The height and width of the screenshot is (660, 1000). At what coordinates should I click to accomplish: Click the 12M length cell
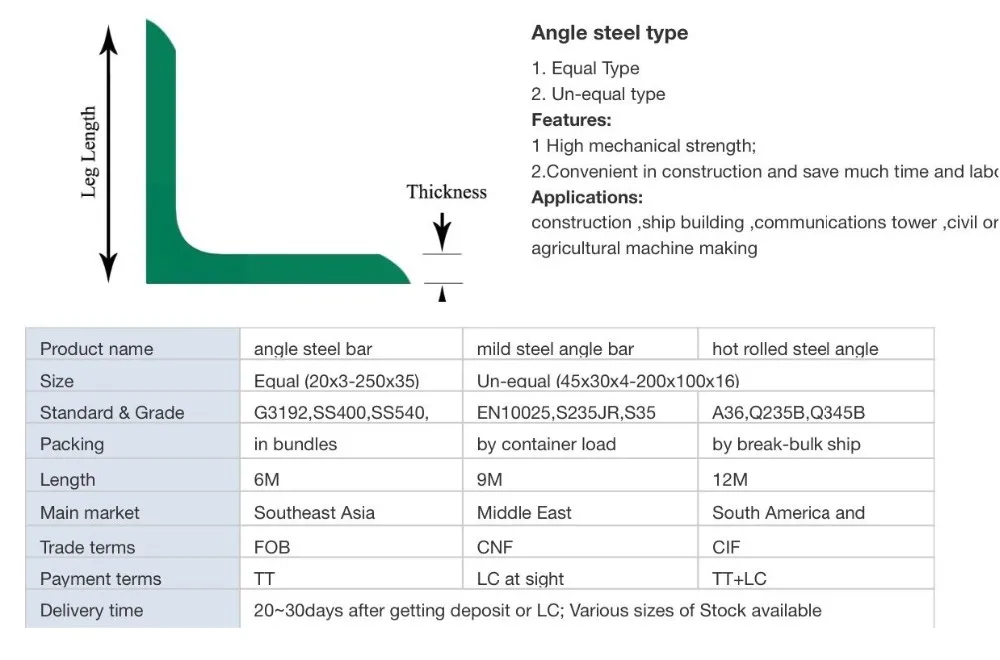[x=729, y=480]
